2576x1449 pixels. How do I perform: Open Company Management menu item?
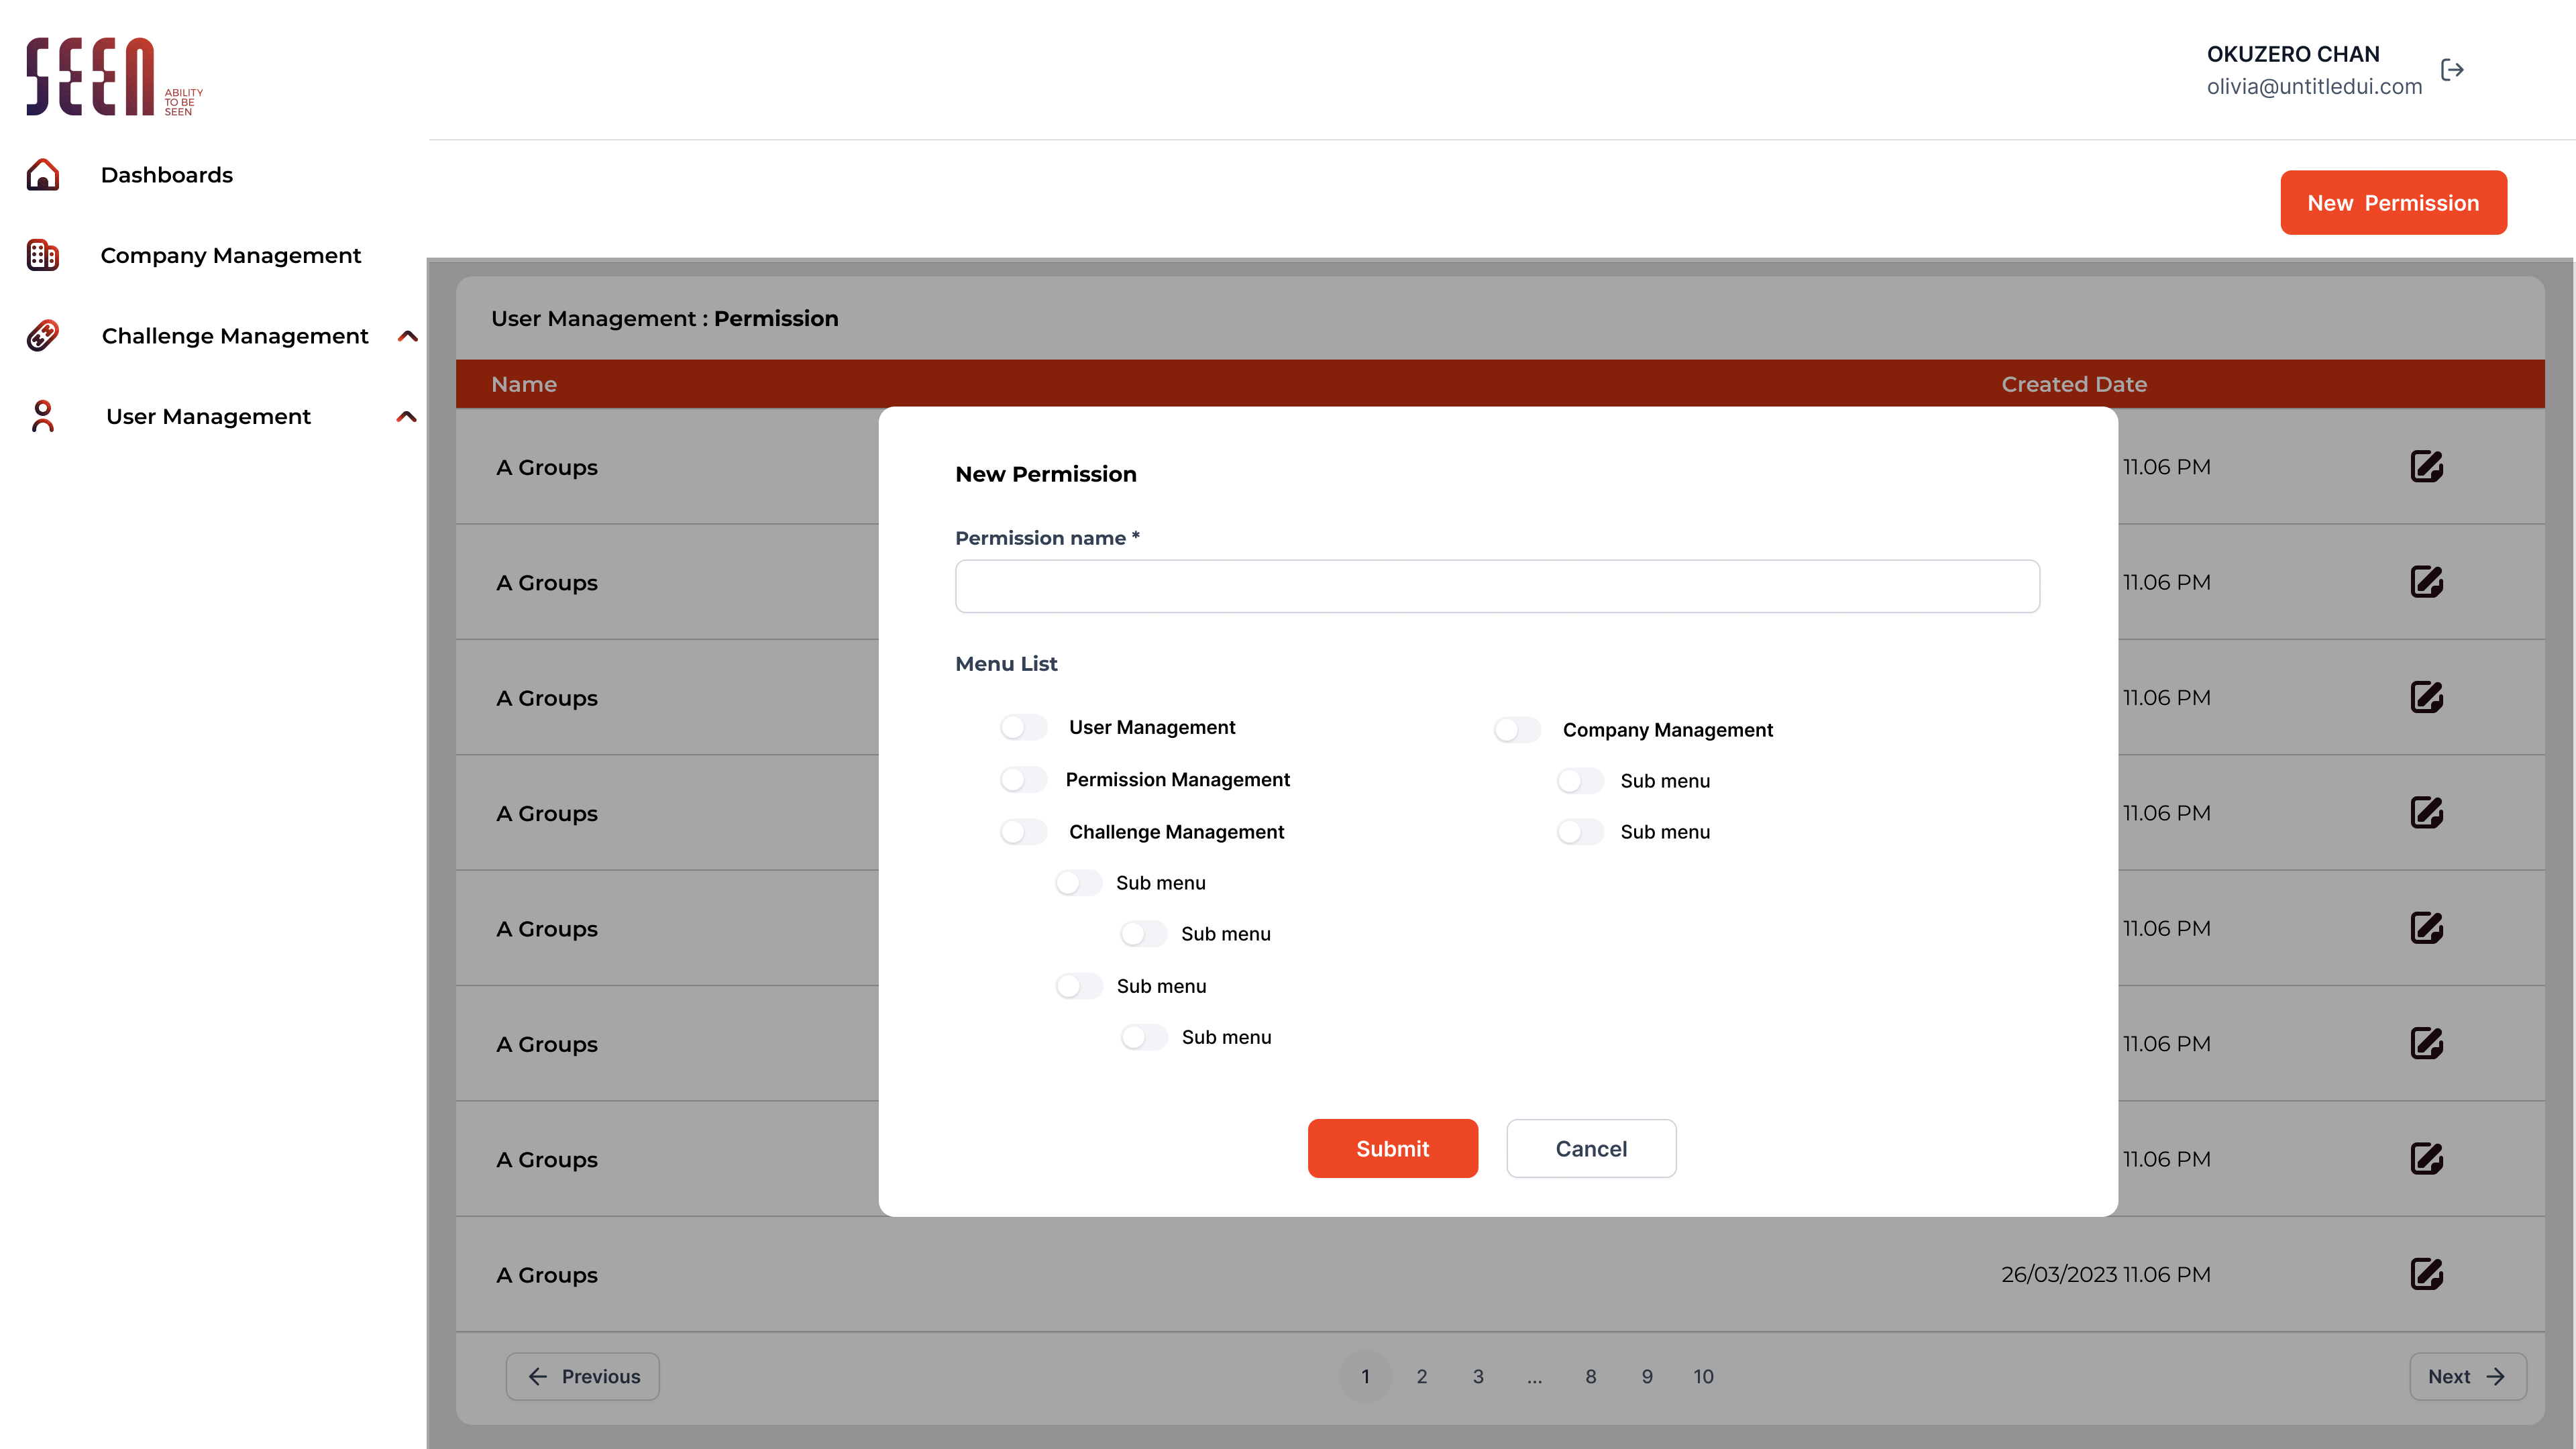[230, 255]
